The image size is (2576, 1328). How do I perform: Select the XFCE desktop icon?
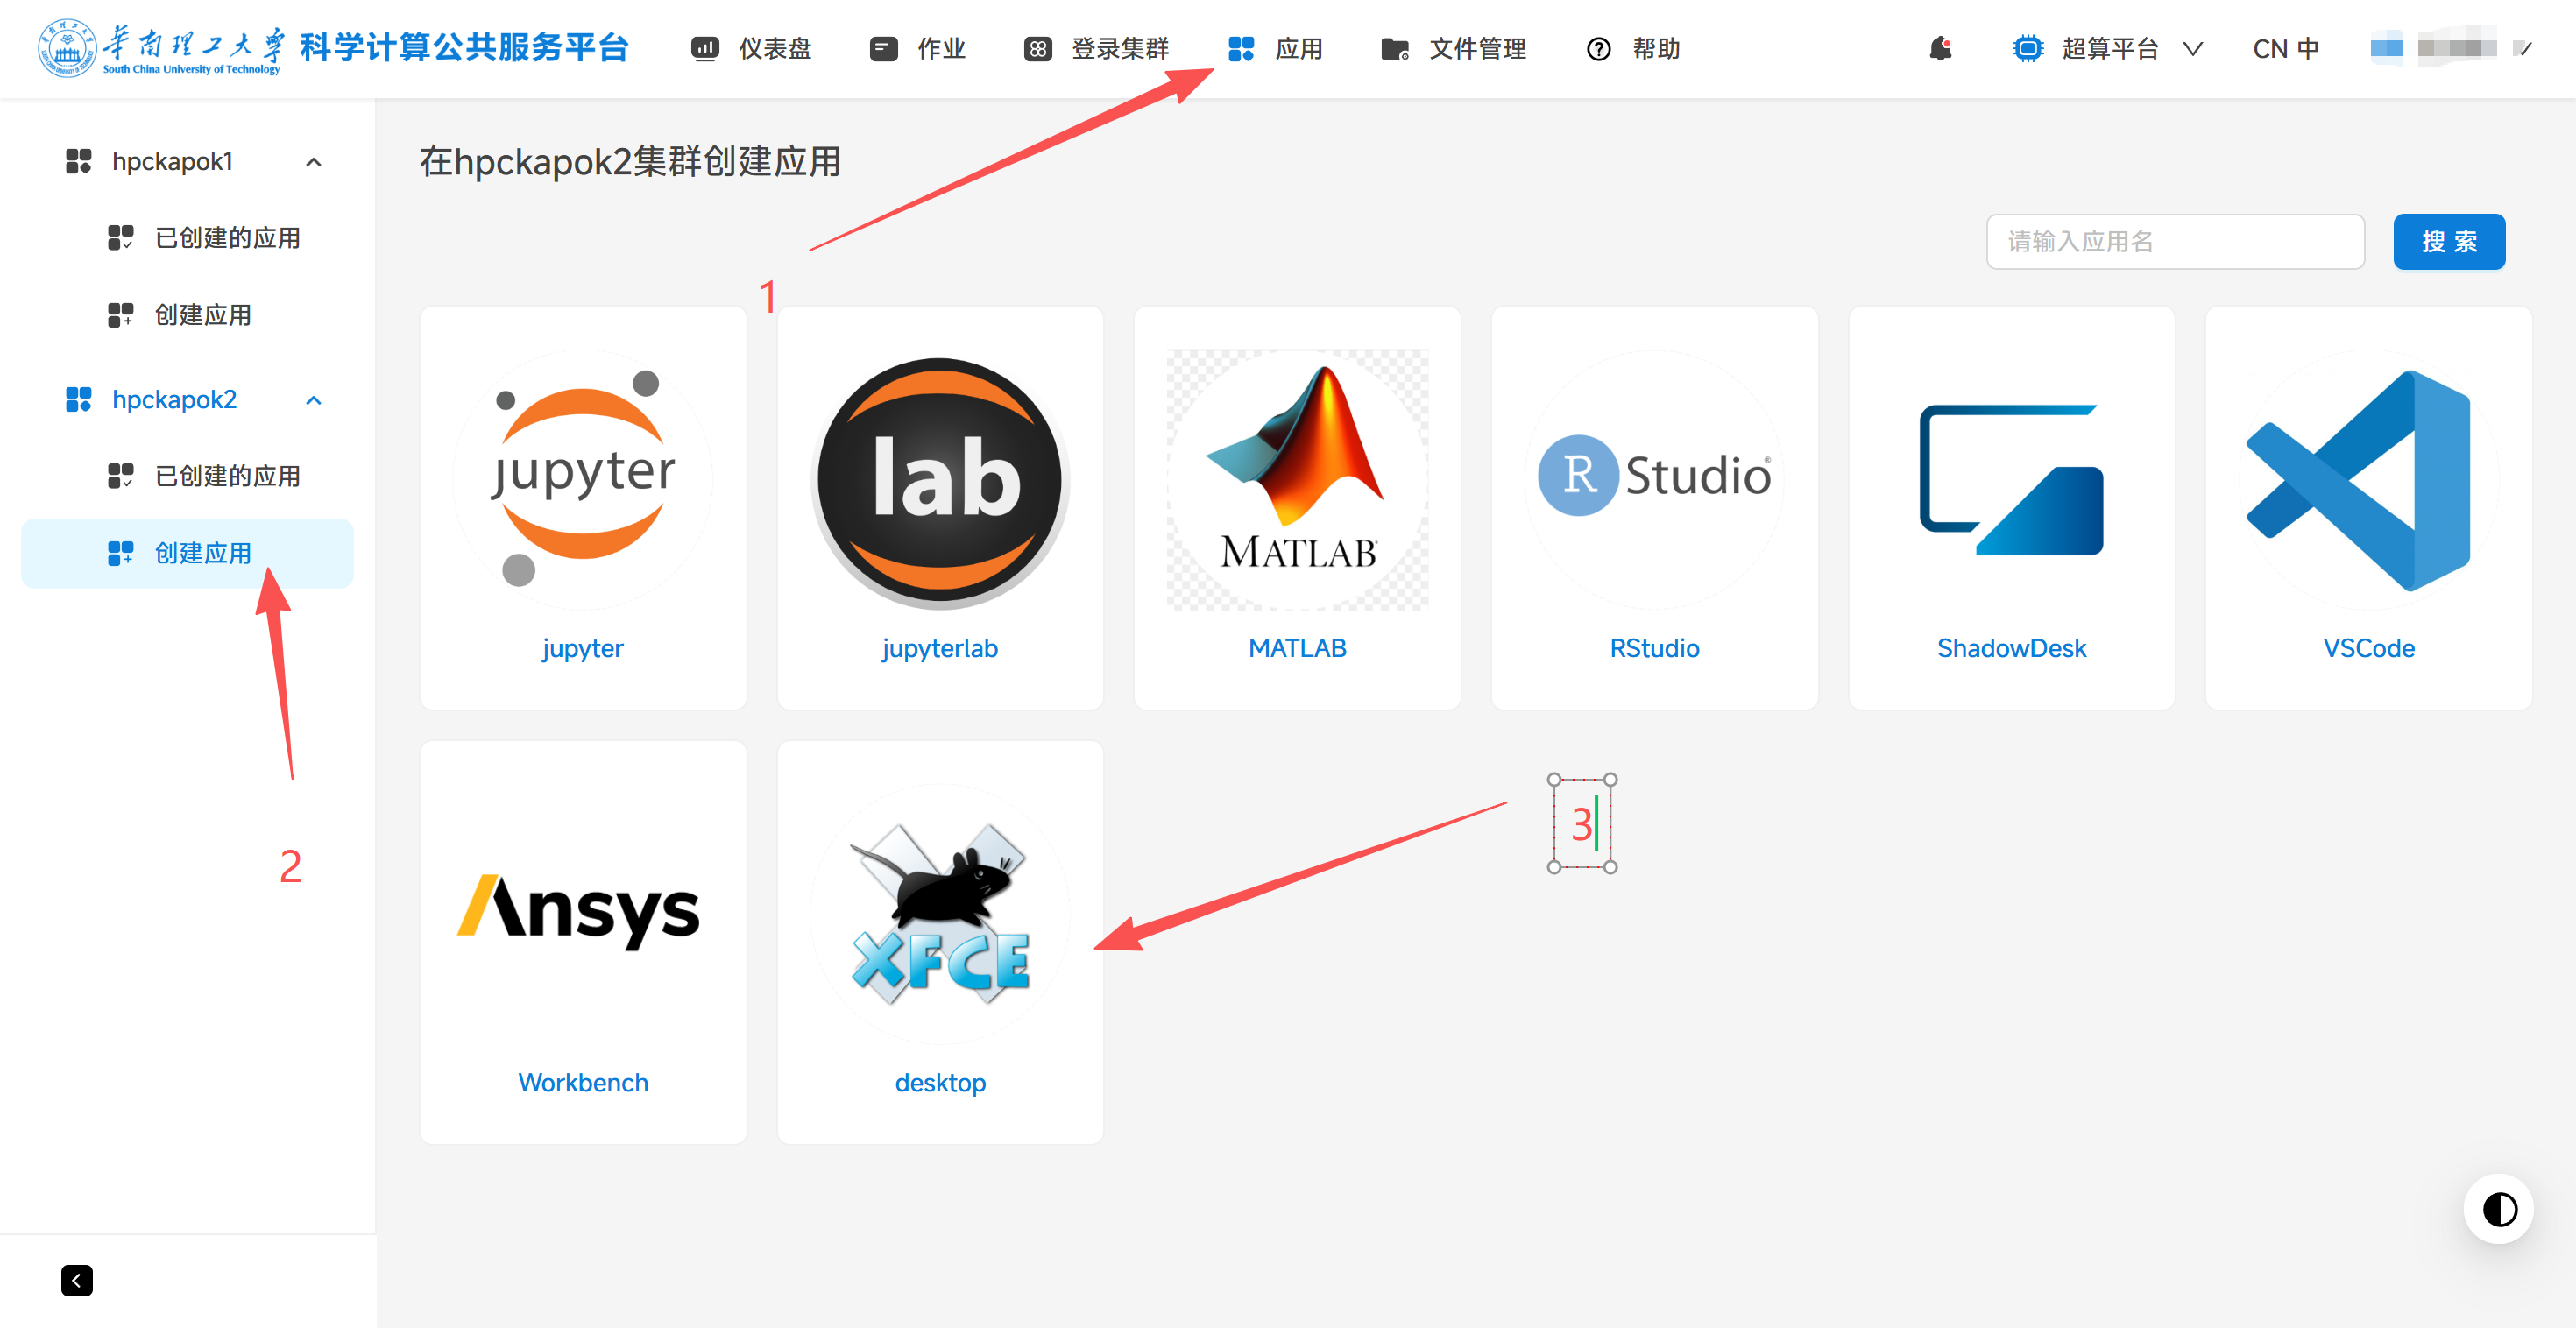pos(940,913)
